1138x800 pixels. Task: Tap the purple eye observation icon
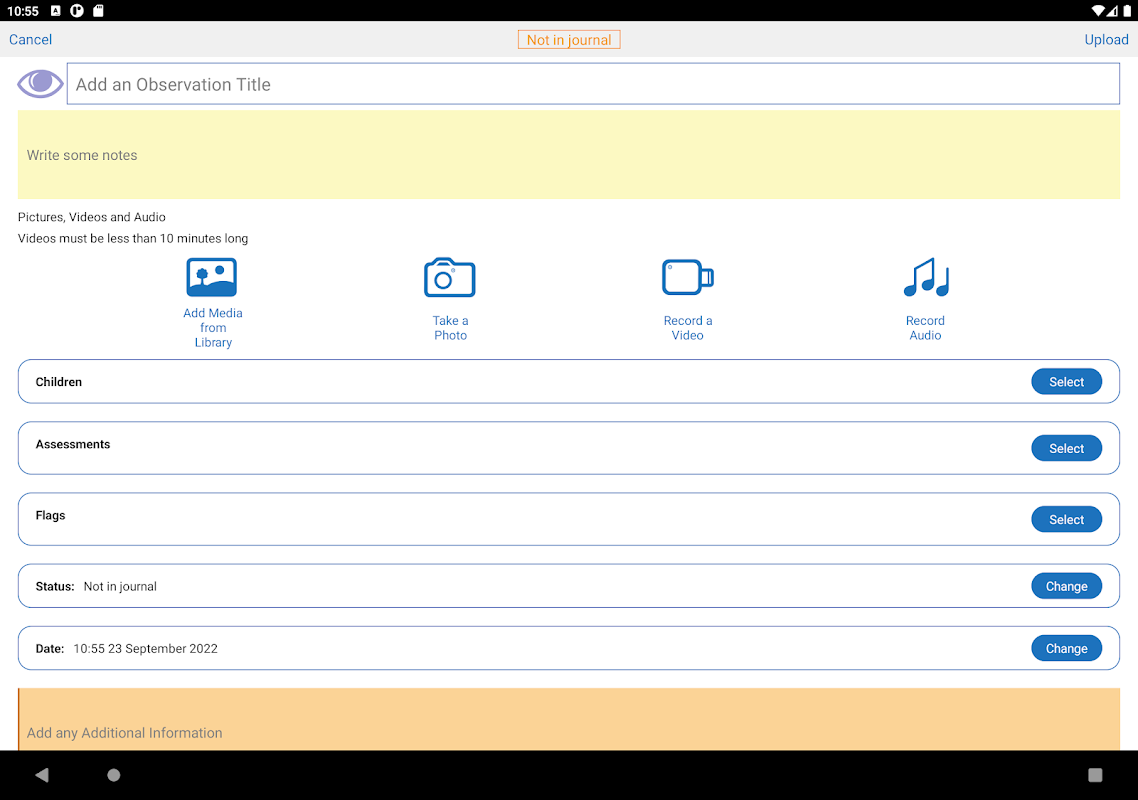tap(40, 83)
